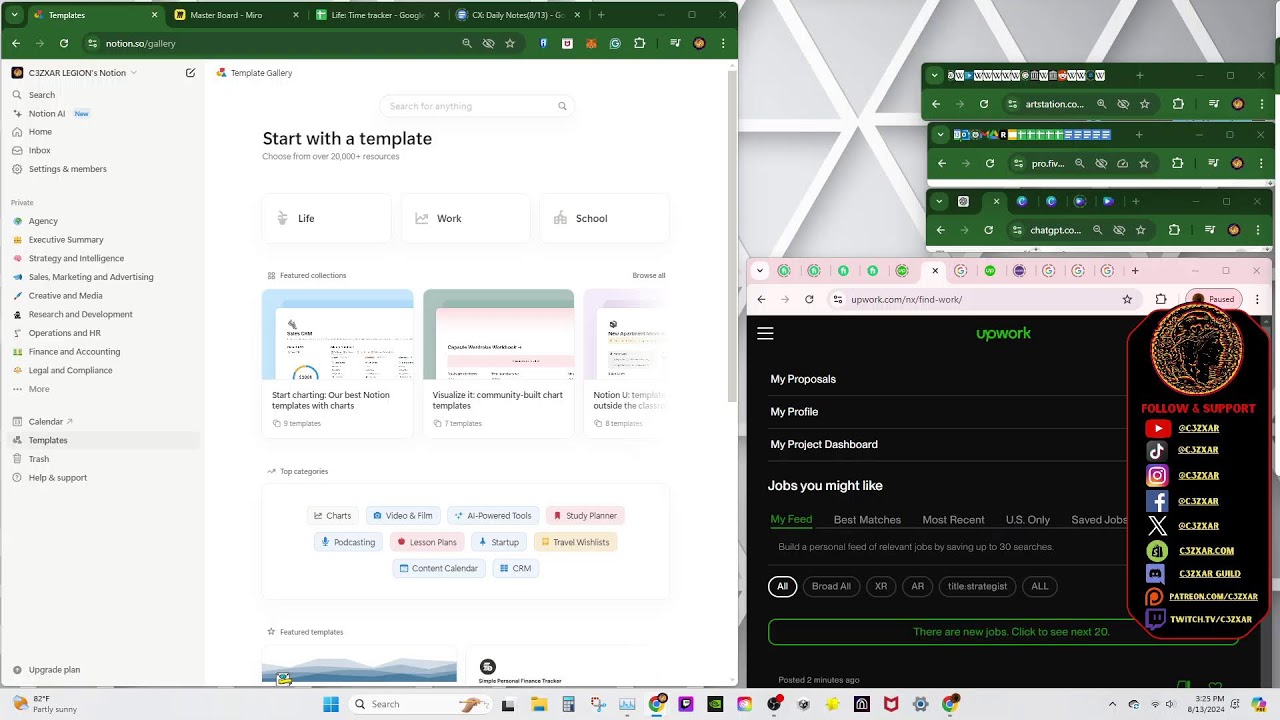
Task: Switch to the Master Board - Miro tab
Action: coord(236,15)
